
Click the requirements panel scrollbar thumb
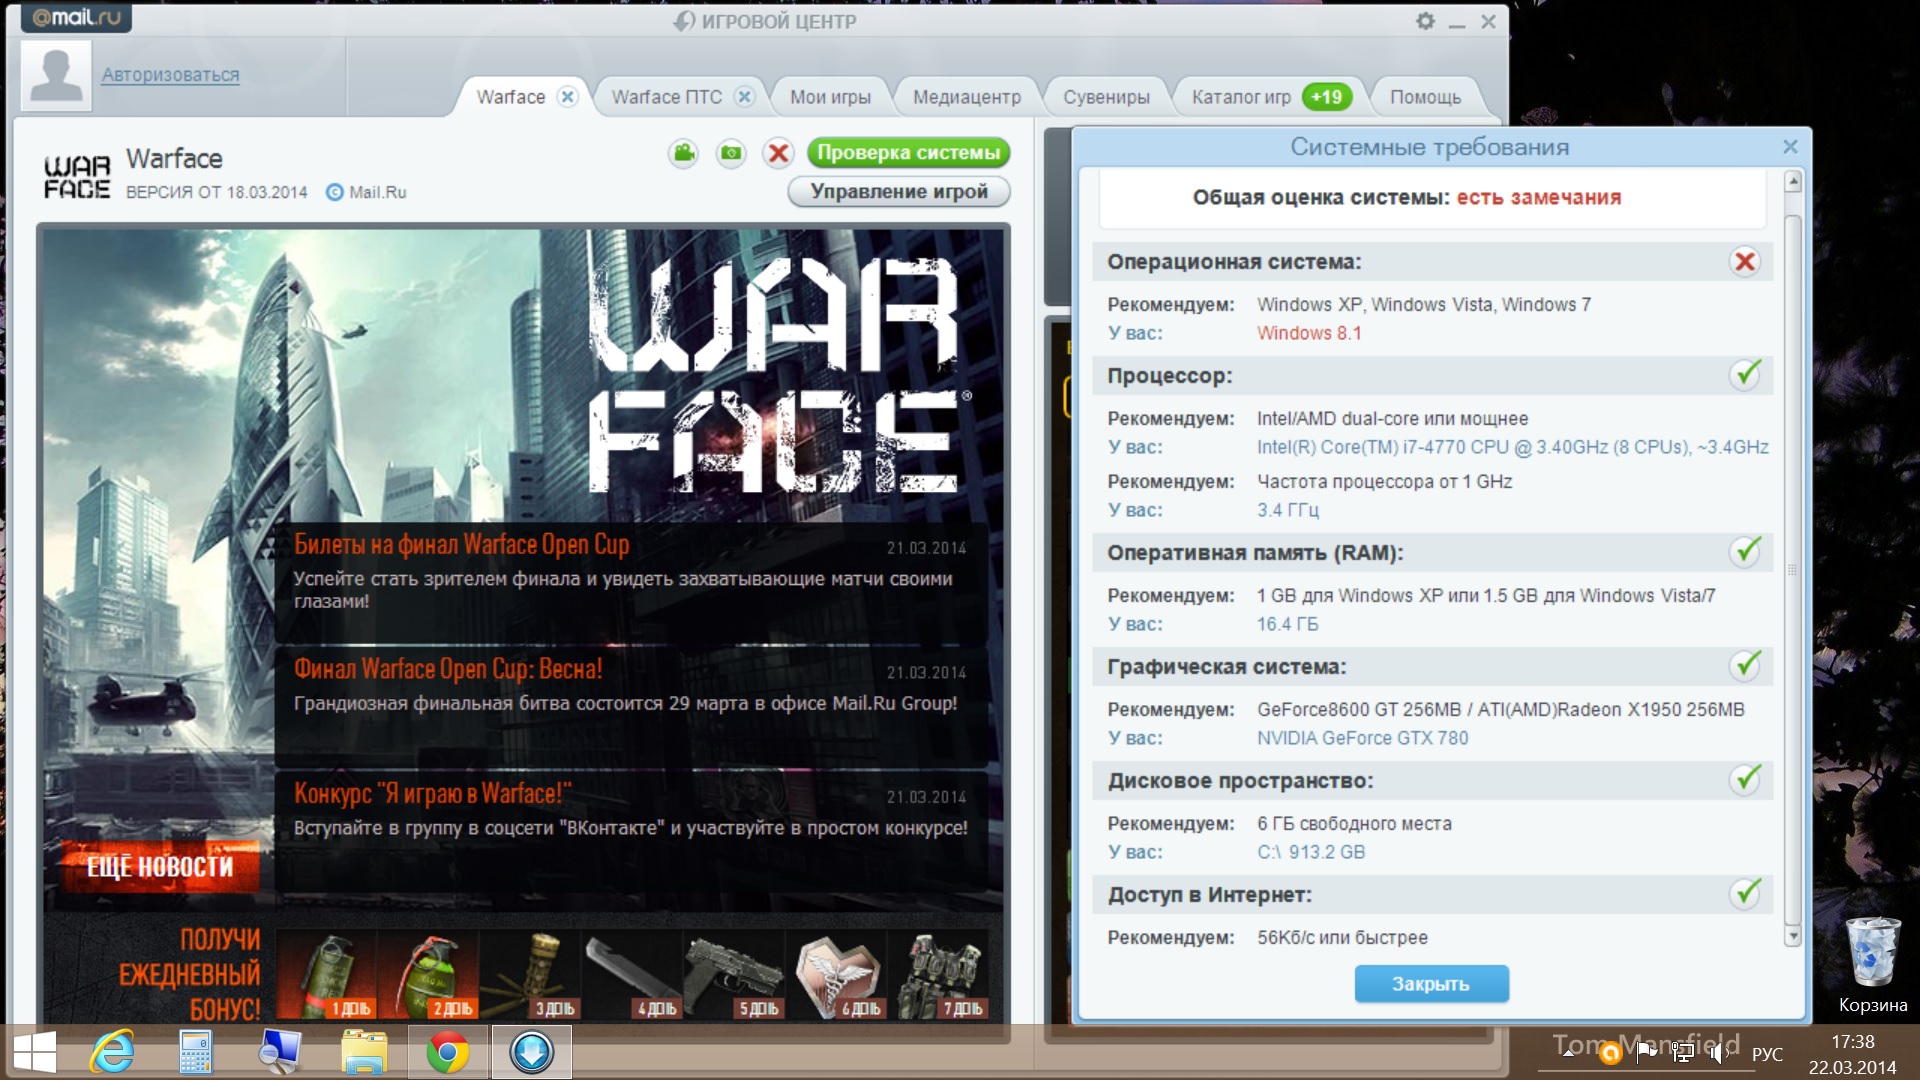(1793, 570)
